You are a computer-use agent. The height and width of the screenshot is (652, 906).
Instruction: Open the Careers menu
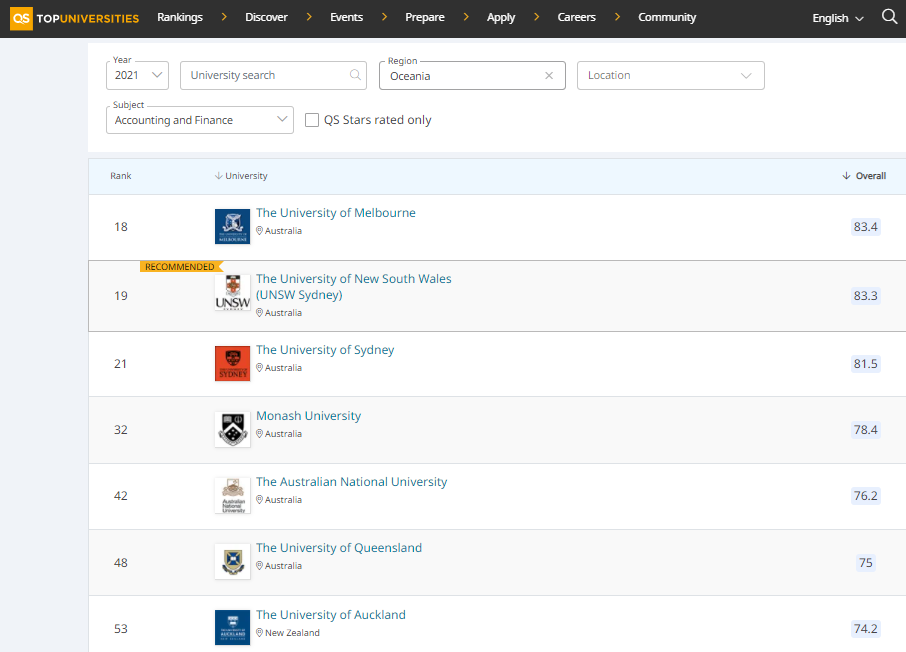tap(576, 17)
